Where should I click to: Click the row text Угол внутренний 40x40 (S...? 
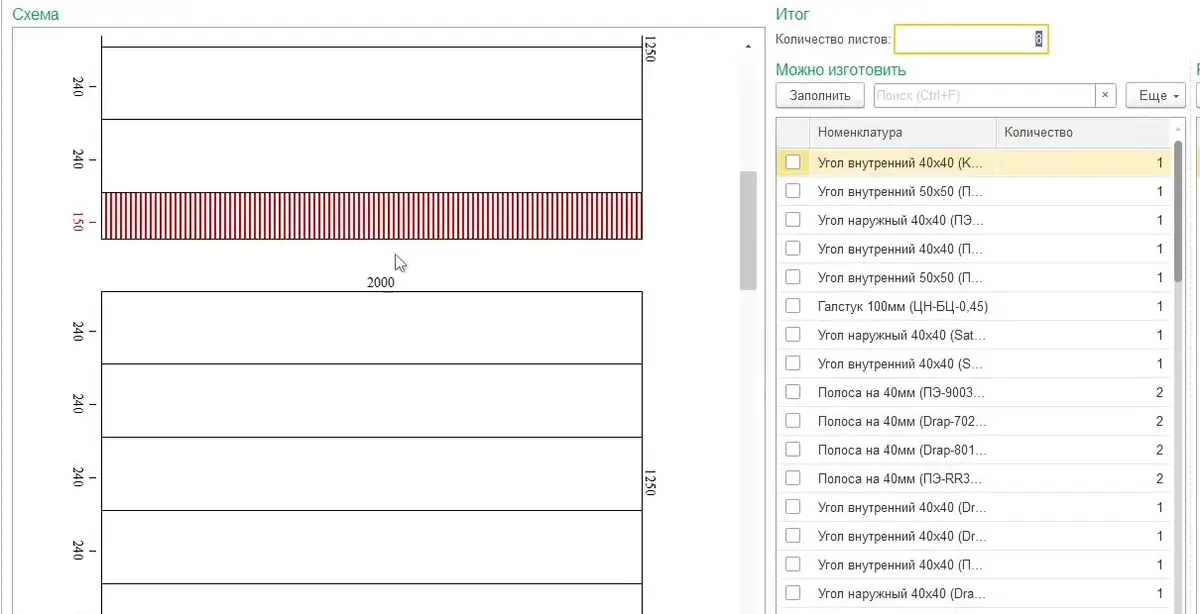(900, 364)
